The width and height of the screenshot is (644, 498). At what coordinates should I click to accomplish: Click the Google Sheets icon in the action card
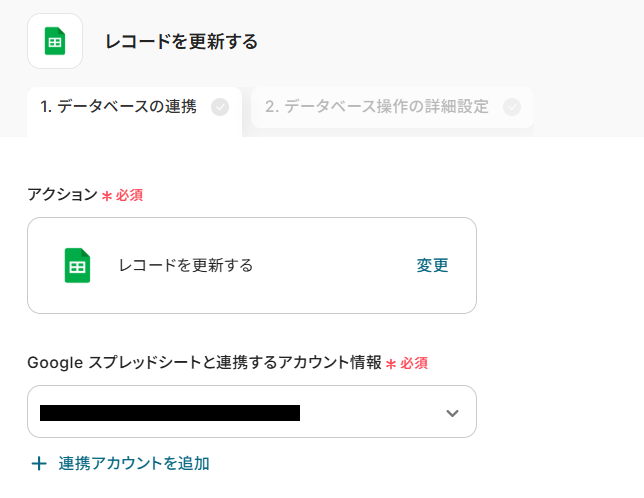(78, 266)
